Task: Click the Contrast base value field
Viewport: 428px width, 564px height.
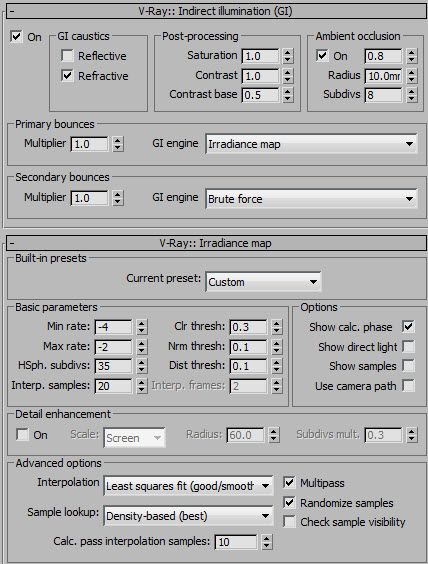Action: pyautogui.click(x=260, y=95)
